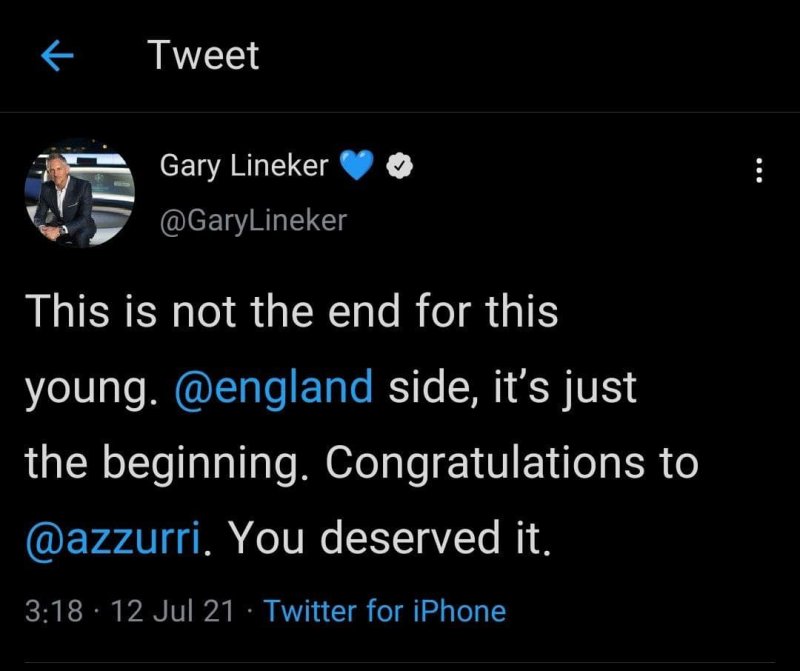Open Gary Lineker's profile picture
This screenshot has width=800, height=671.
78,193
